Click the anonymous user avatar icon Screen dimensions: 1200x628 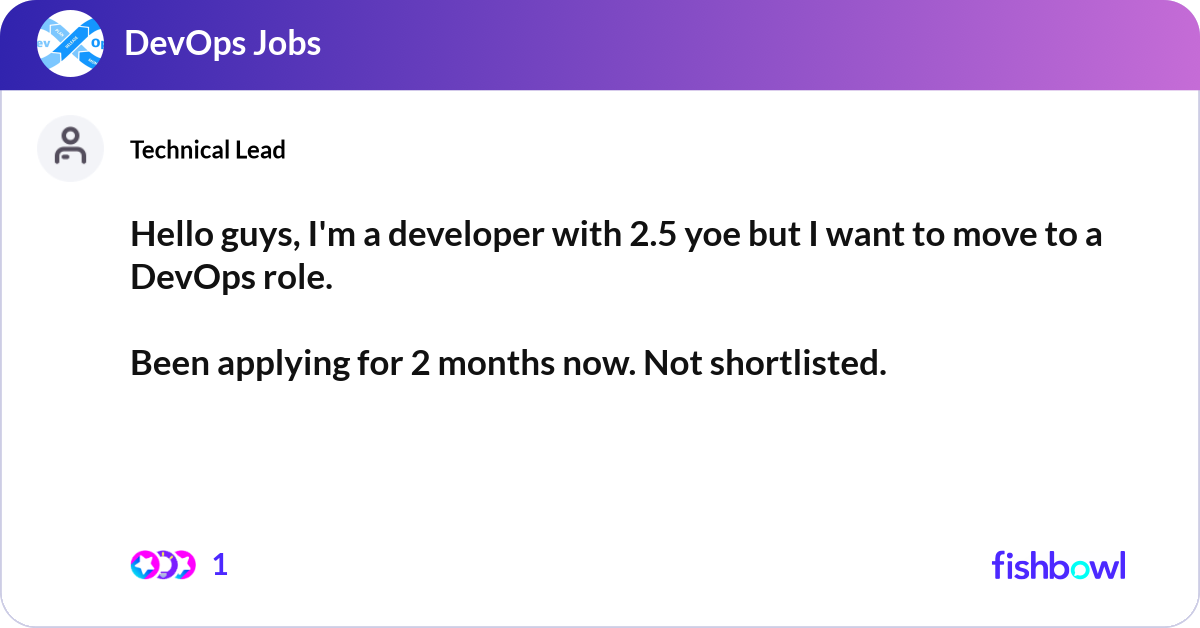pos(70,148)
